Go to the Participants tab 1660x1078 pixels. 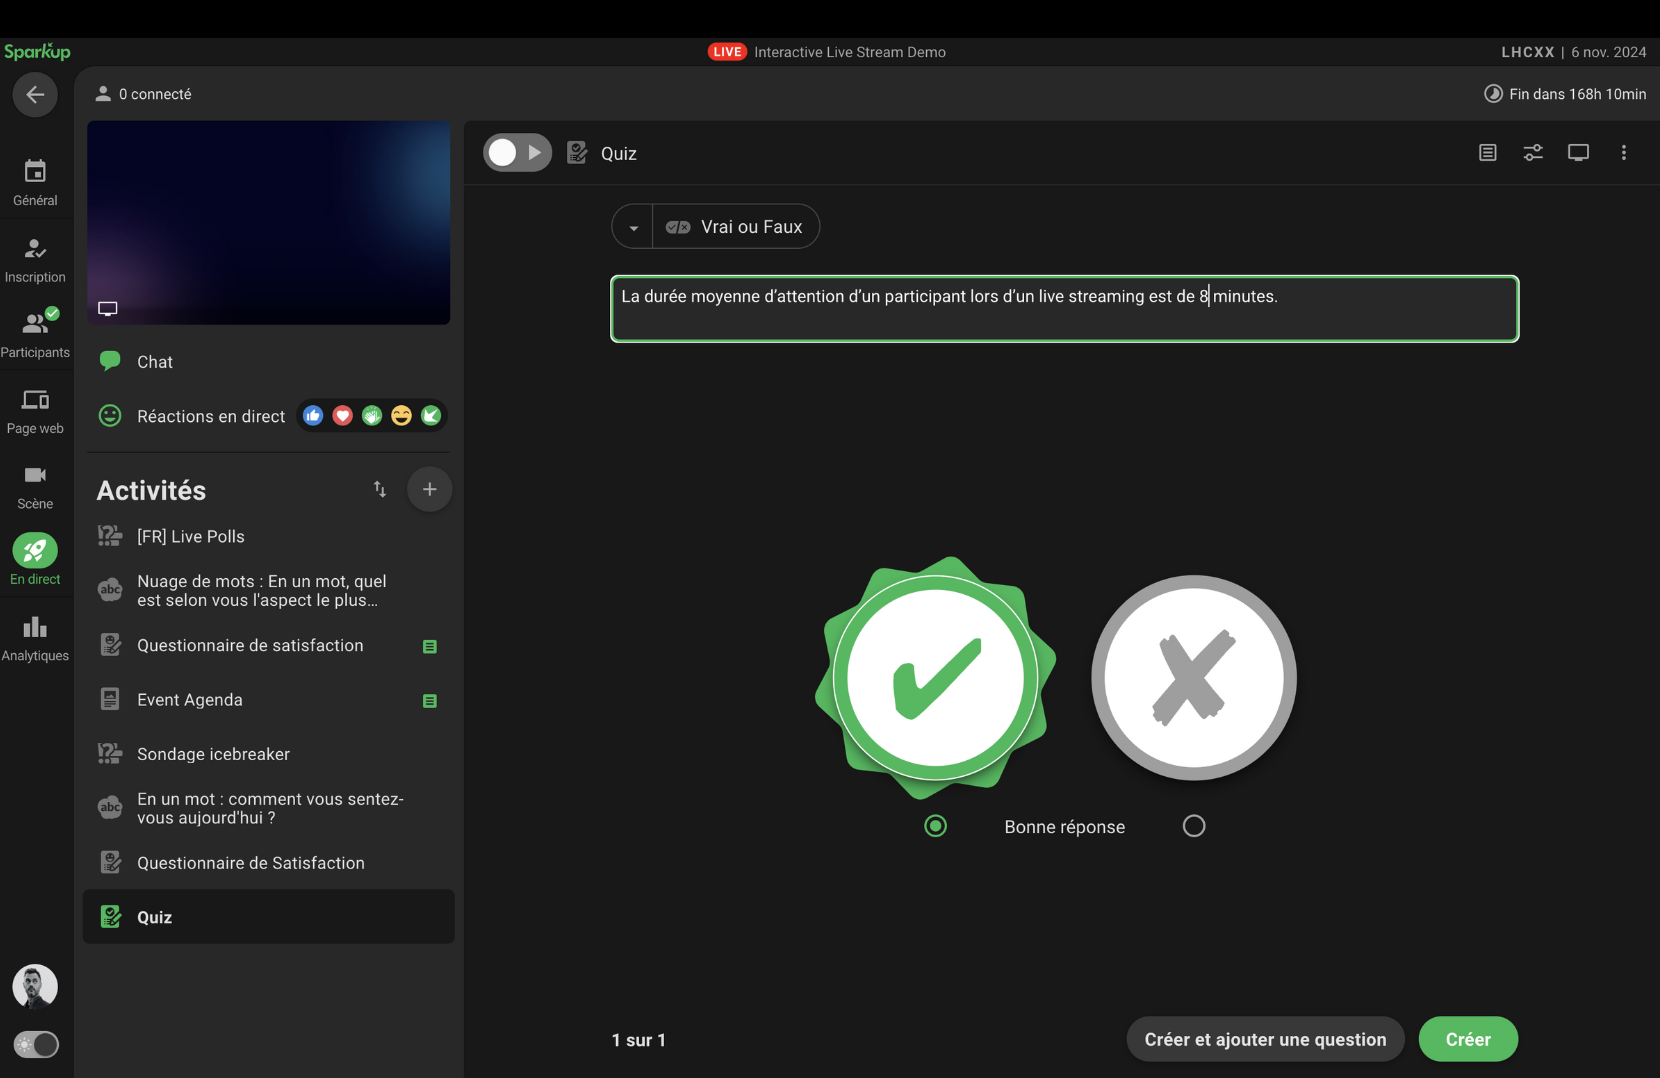click(x=35, y=334)
